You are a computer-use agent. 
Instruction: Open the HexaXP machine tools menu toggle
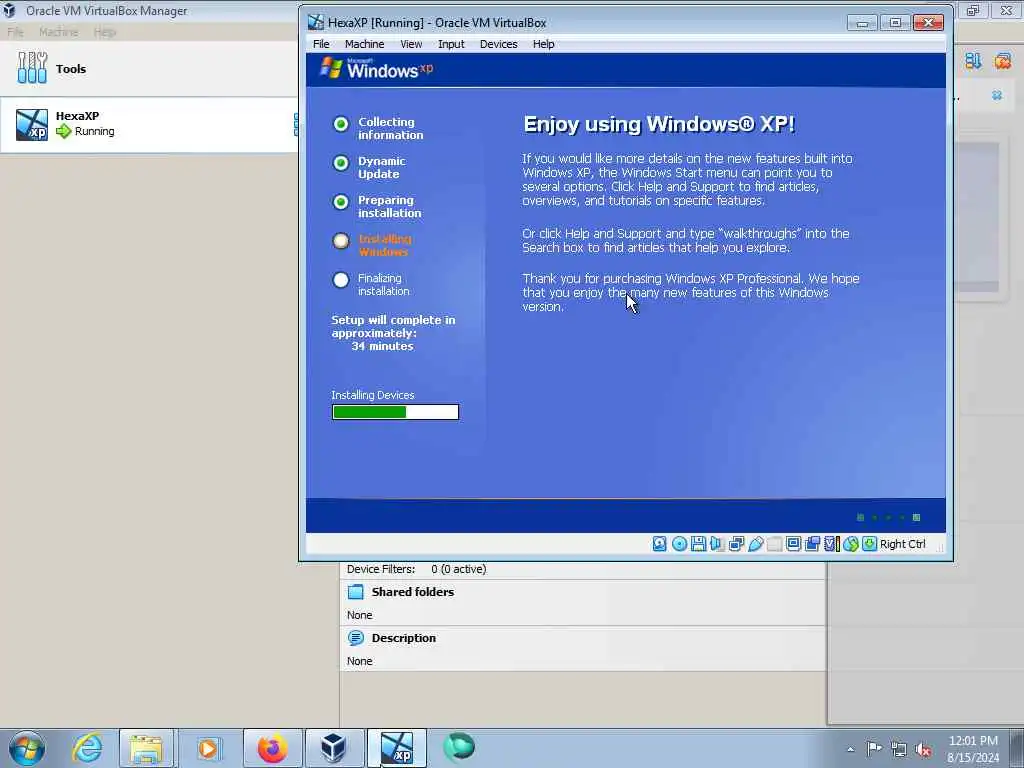(296, 124)
